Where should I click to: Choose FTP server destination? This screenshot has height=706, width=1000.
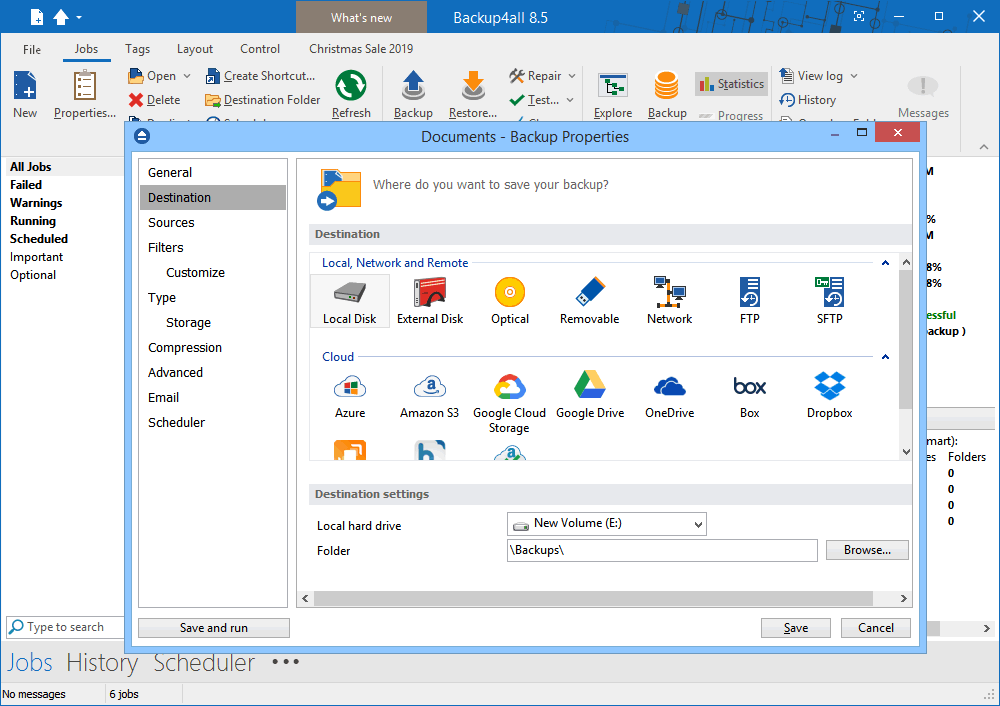point(749,301)
